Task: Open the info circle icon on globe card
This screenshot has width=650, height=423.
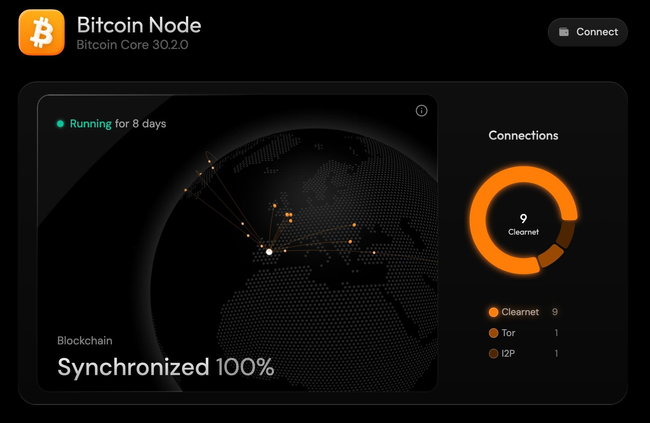Action: click(421, 111)
